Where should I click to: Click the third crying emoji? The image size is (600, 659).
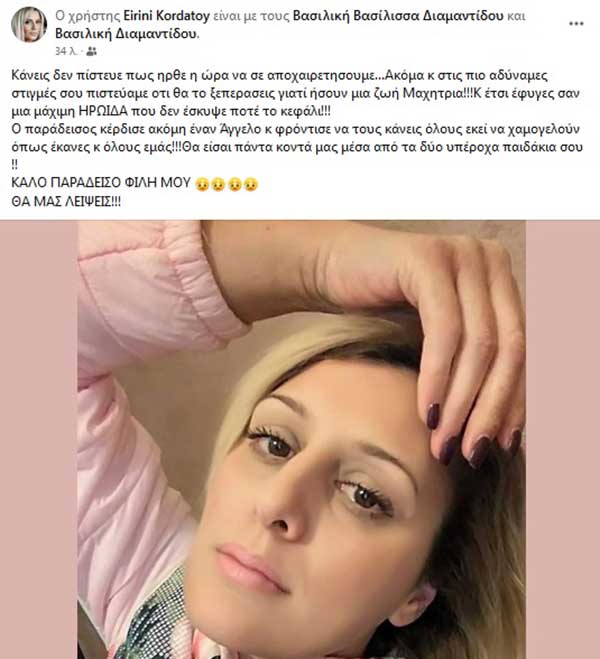click(234, 184)
